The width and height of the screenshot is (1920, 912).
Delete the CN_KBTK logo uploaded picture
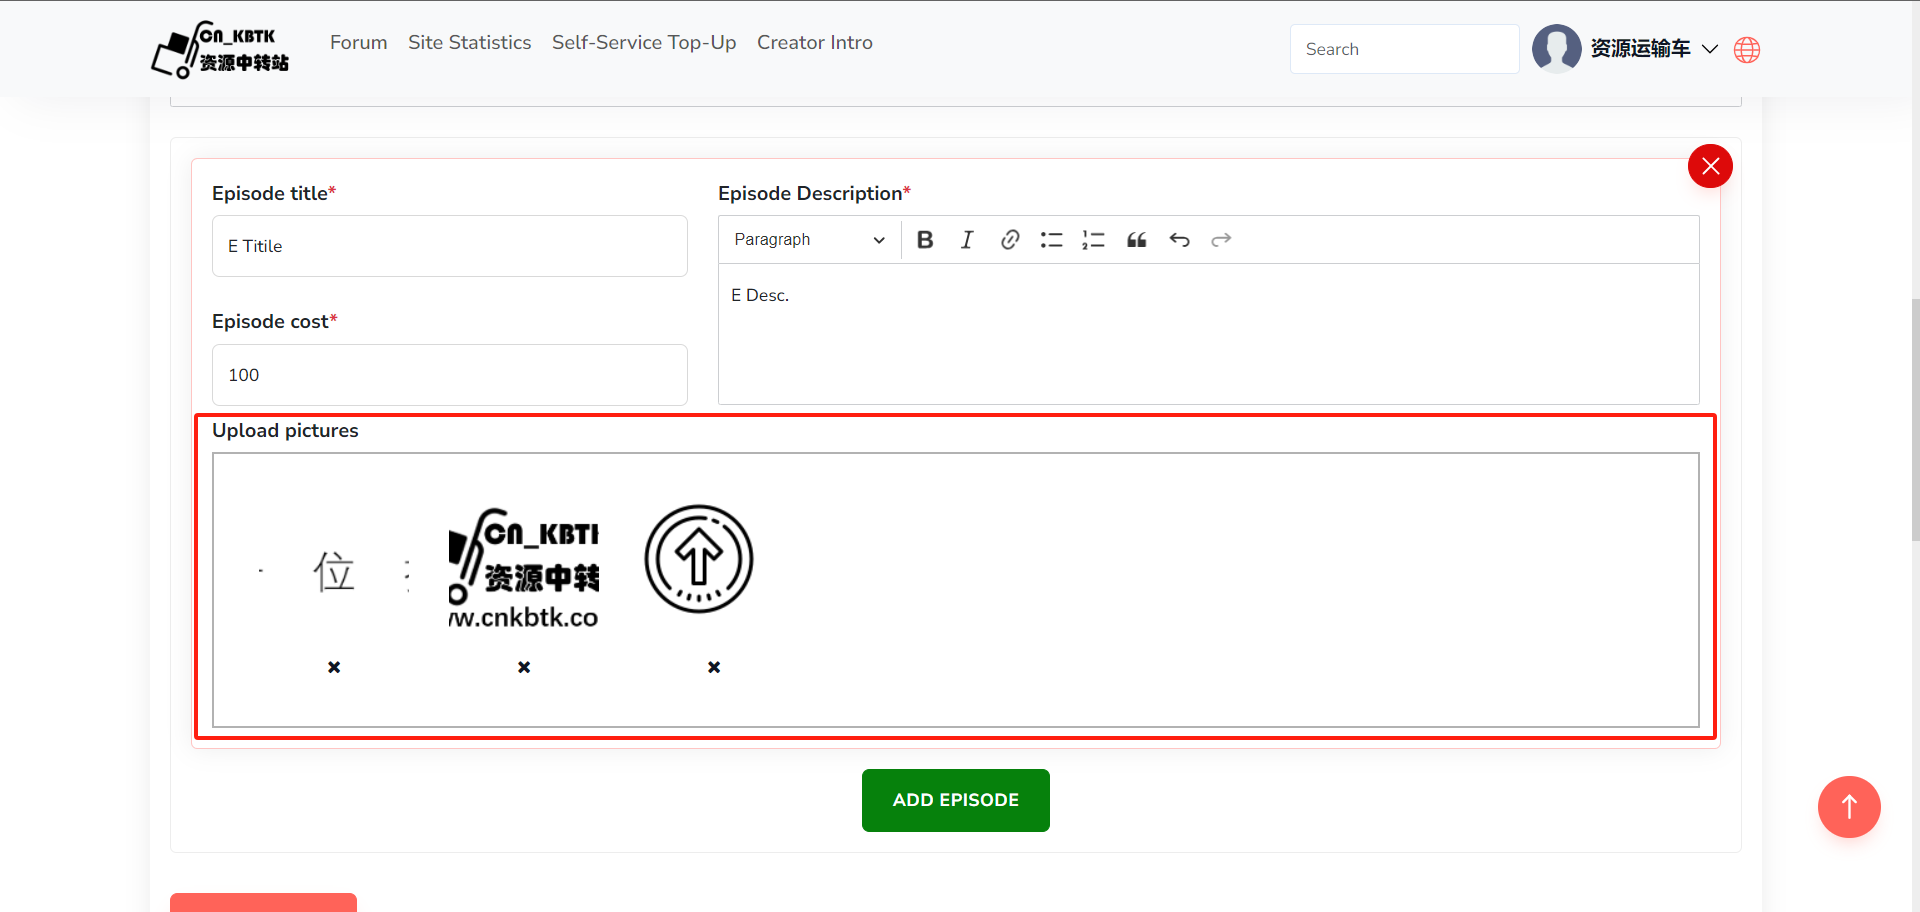pos(524,667)
